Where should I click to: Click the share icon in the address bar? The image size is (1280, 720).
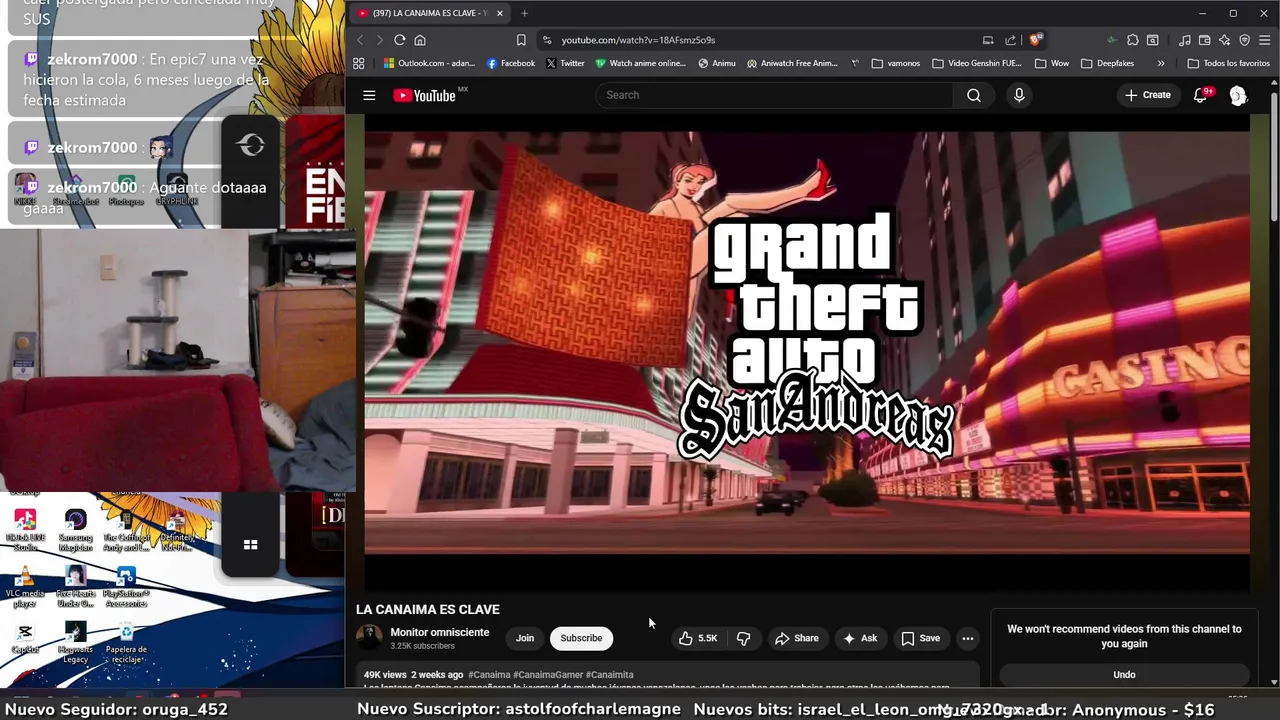point(1010,40)
